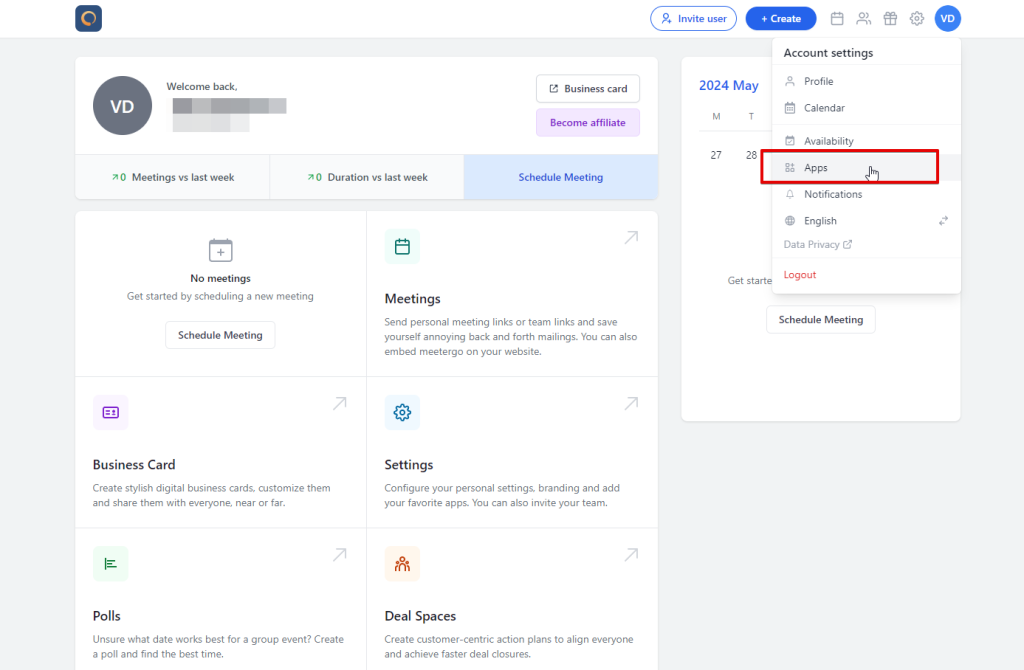Open the Meetings card arrow icon
The width and height of the screenshot is (1024, 670).
[631, 238]
